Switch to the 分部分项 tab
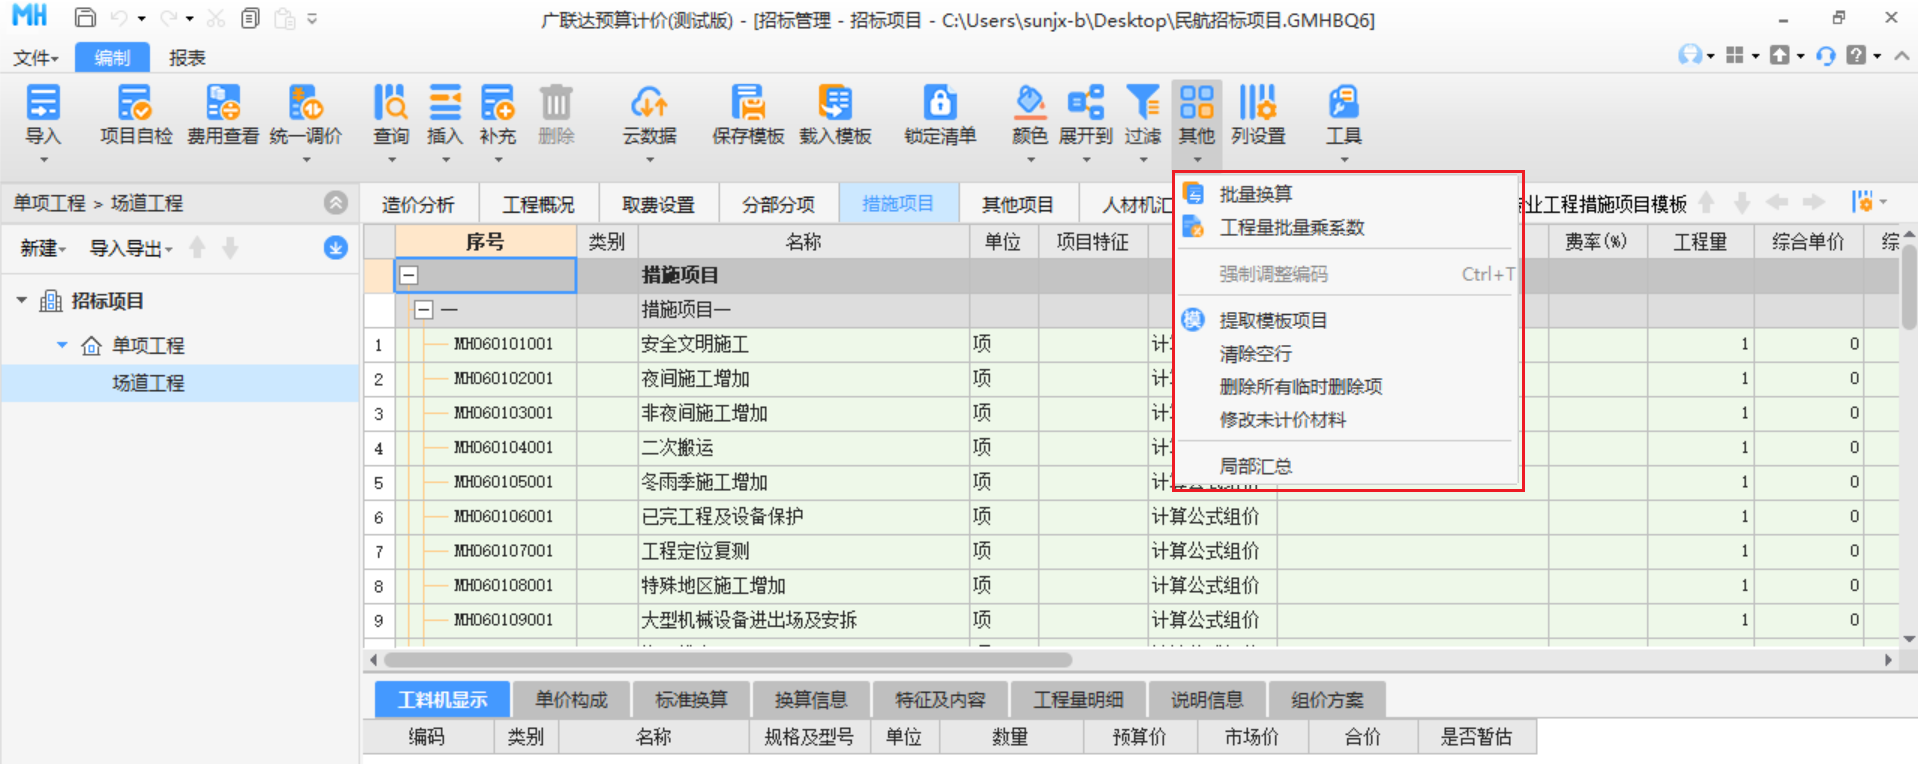Viewport: 1918px width, 764px height. [x=778, y=204]
